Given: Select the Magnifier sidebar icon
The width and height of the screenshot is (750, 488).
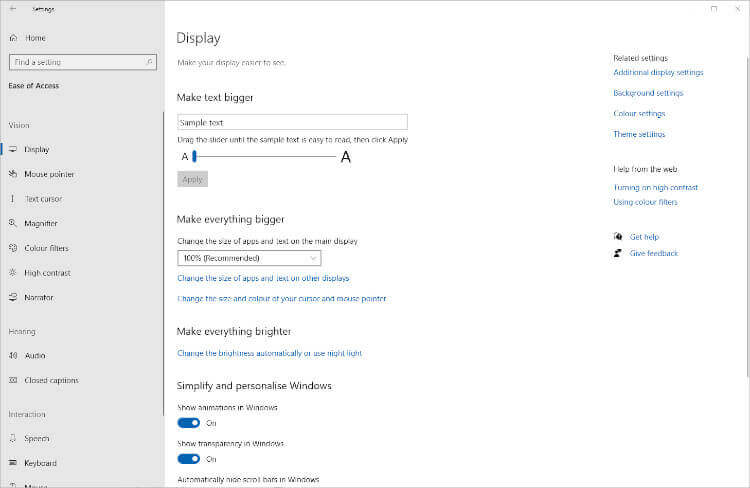Looking at the screenshot, I should (13, 223).
